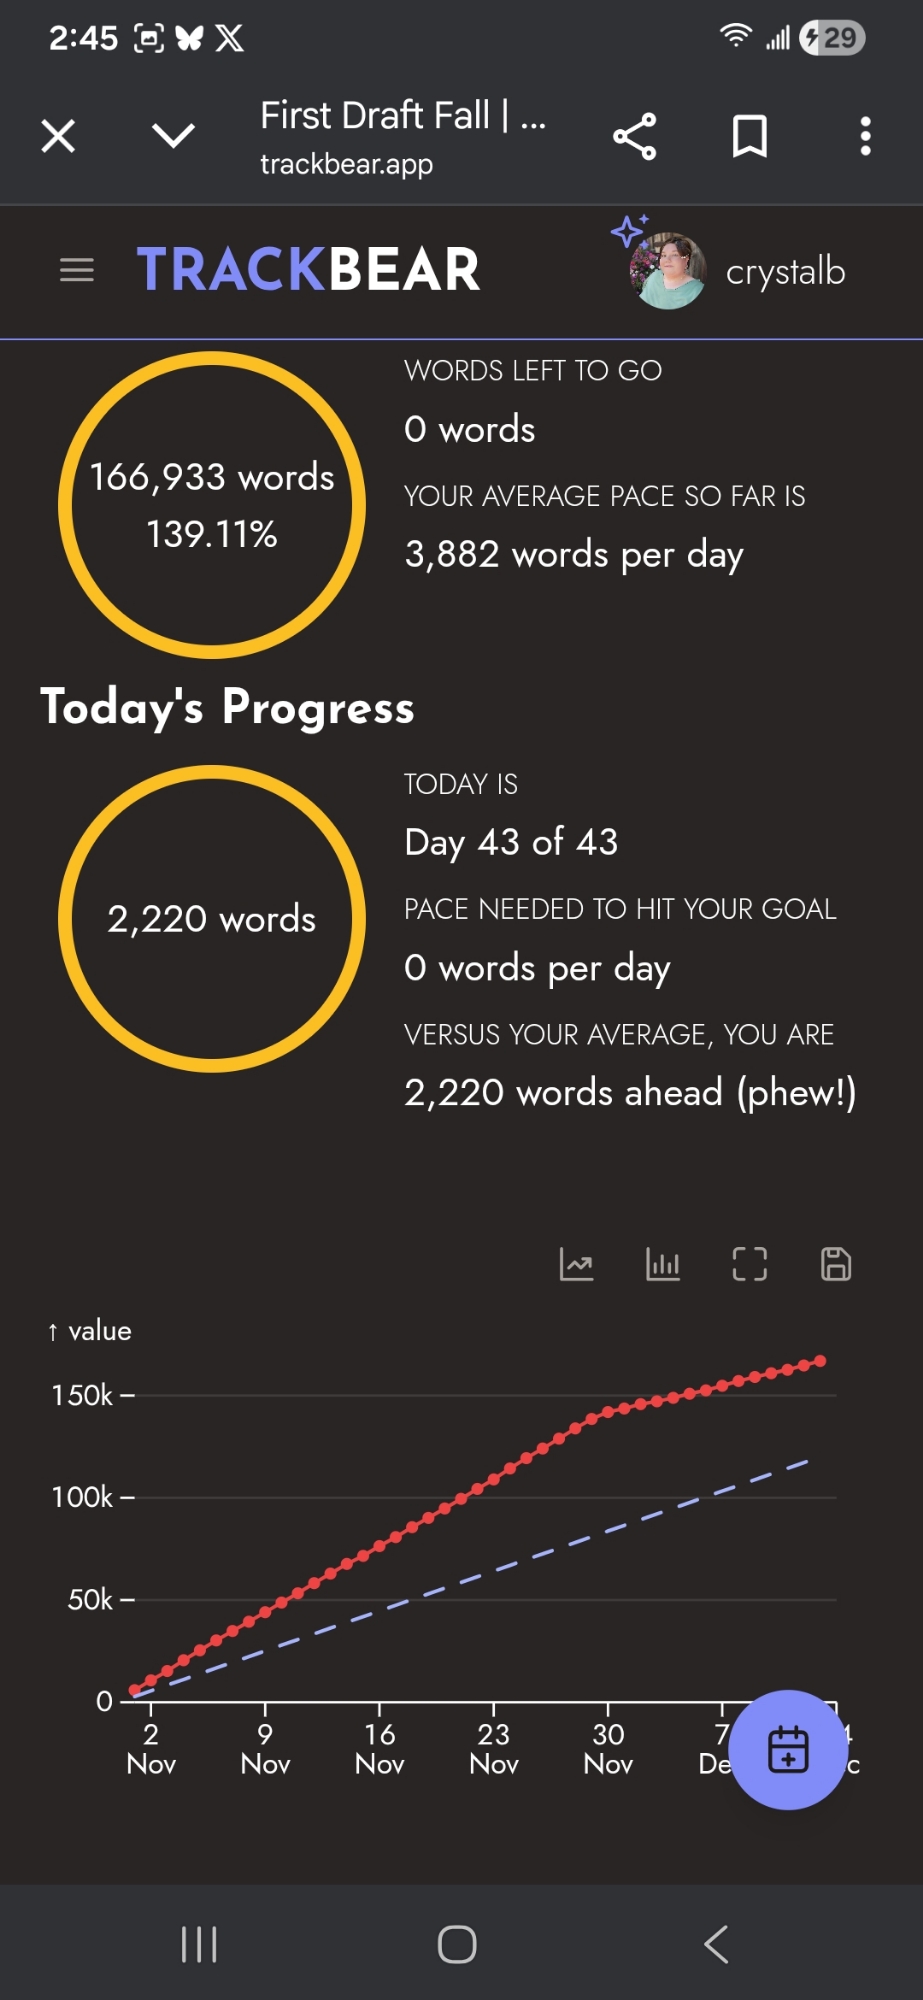The height and width of the screenshot is (2000, 923).
Task: Switch chart to line graph view
Action: point(576,1264)
